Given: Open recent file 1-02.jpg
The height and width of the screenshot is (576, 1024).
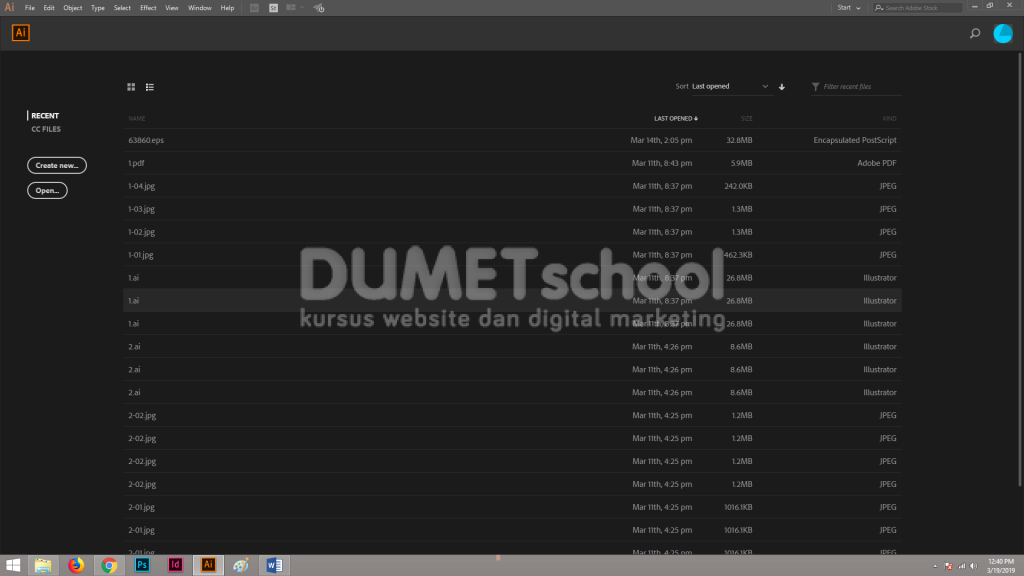Looking at the screenshot, I should coord(142,232).
